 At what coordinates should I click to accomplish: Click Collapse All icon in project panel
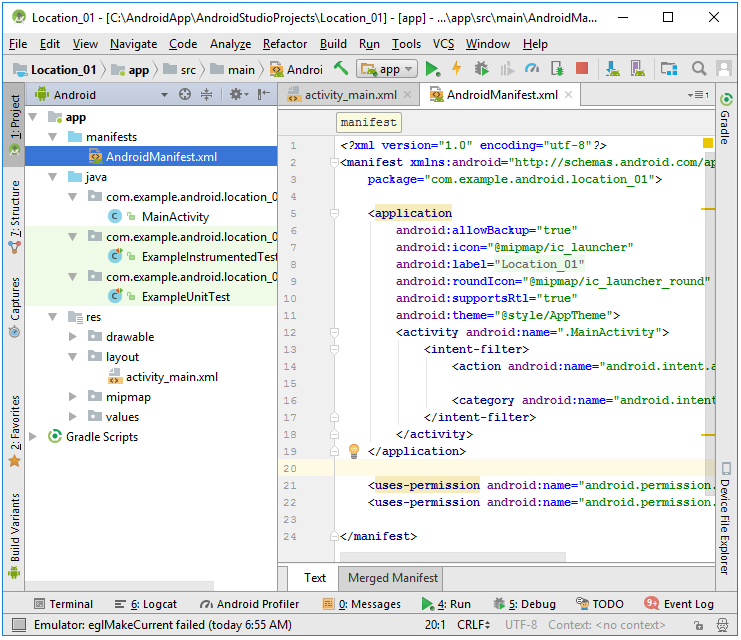click(207, 95)
